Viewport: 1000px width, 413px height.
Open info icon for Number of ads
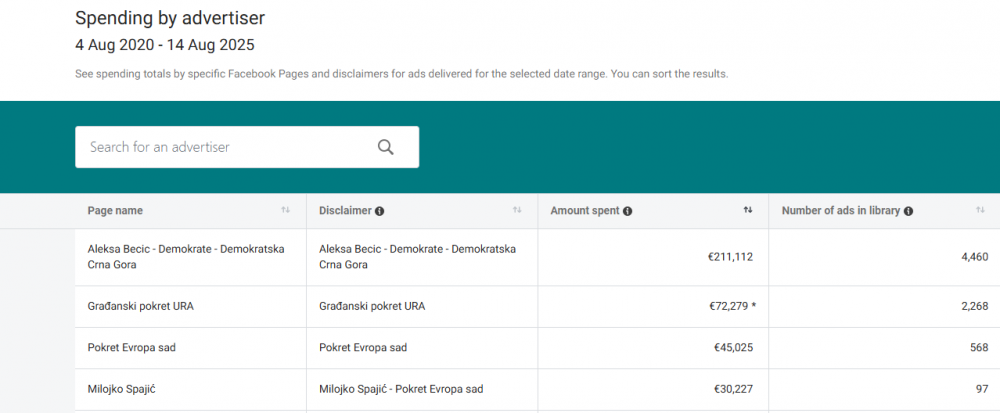click(x=909, y=211)
